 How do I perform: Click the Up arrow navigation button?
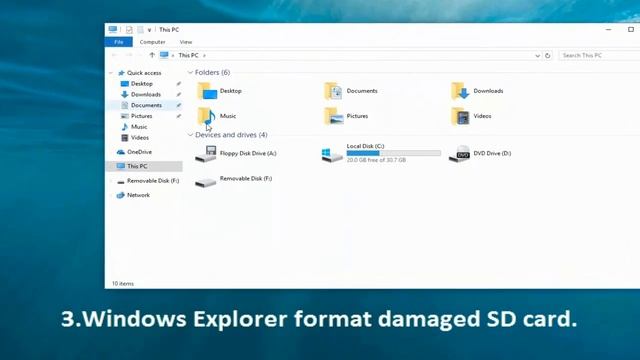[x=152, y=55]
